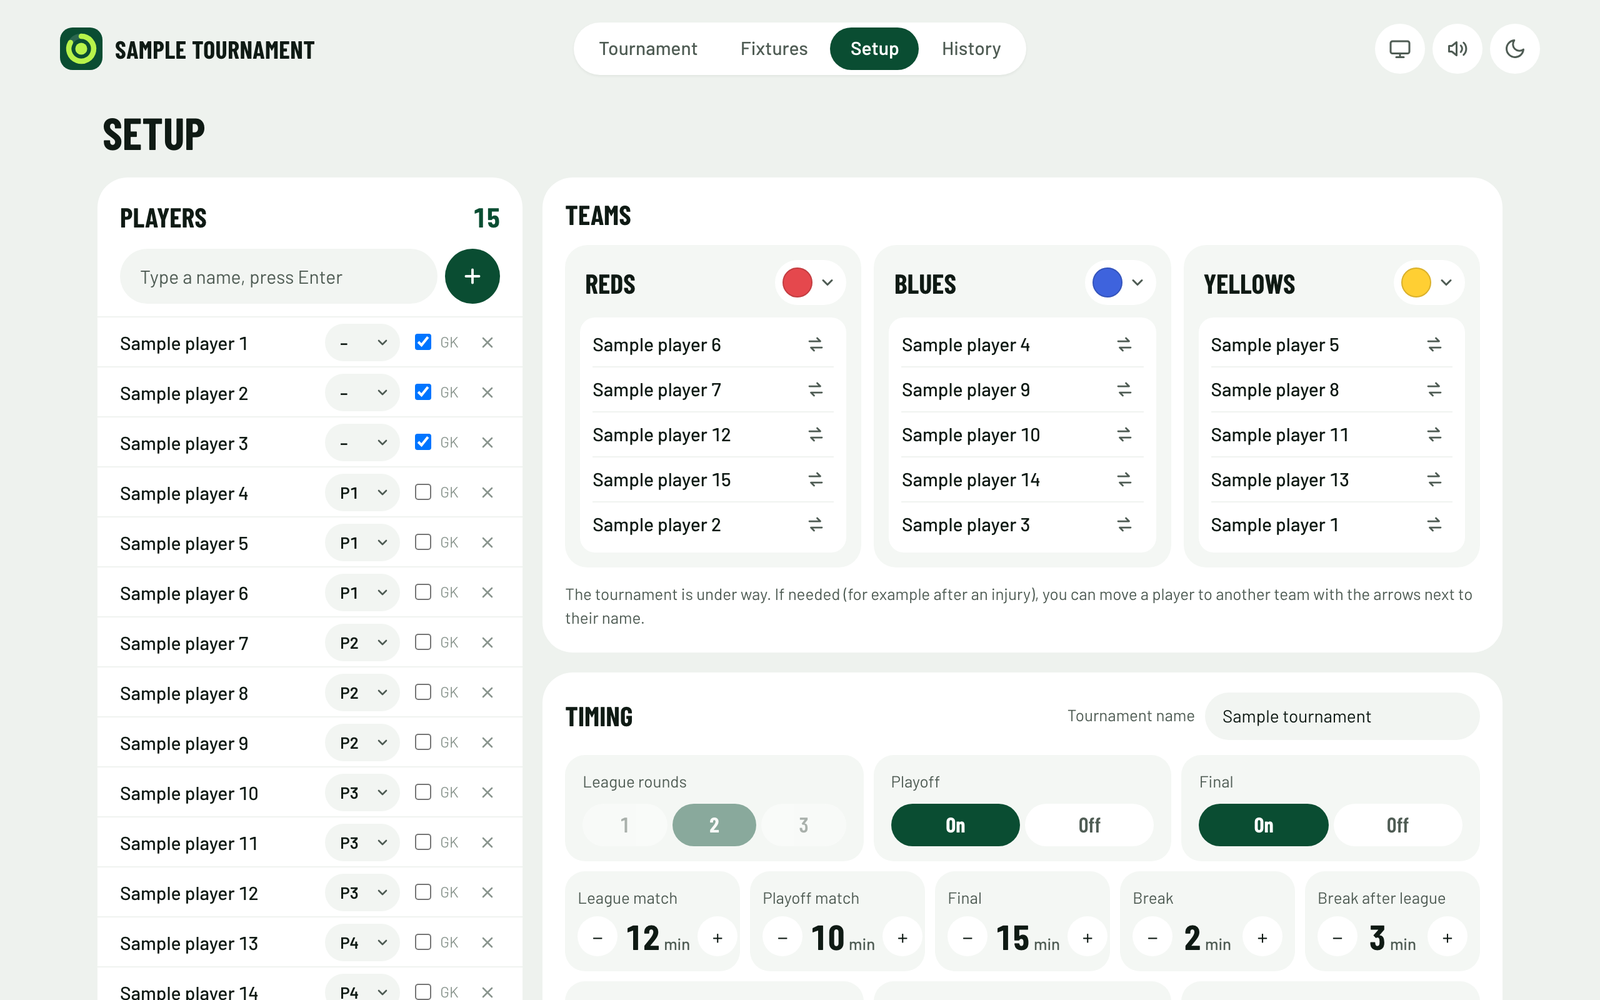Open the Fixtures tab
This screenshot has height=1000, width=1600.
pos(774,49)
